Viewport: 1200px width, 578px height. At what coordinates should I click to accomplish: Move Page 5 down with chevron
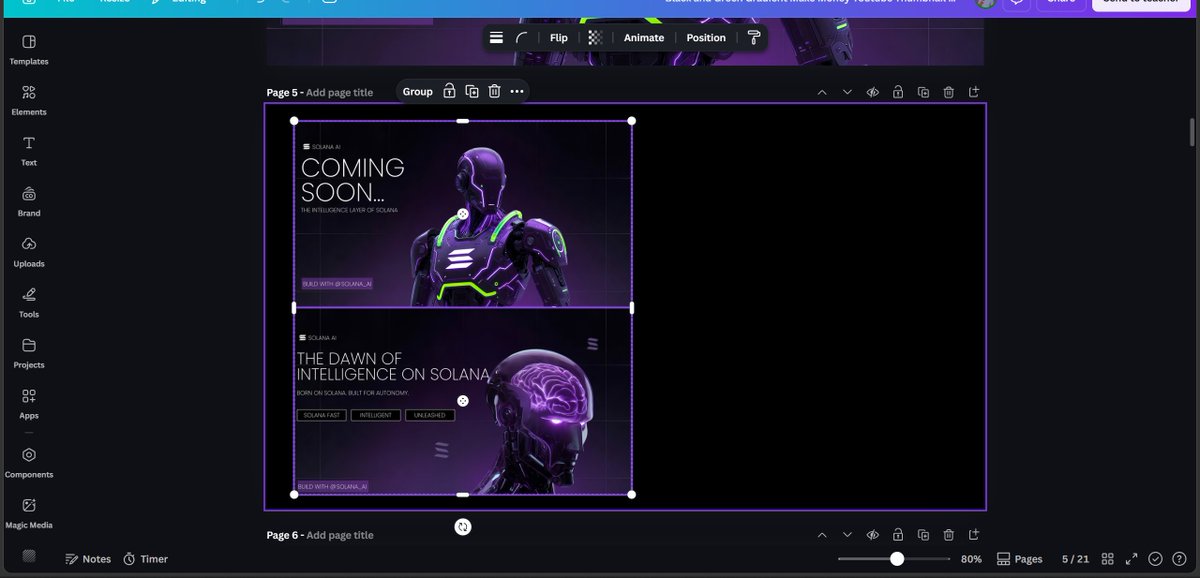847,92
